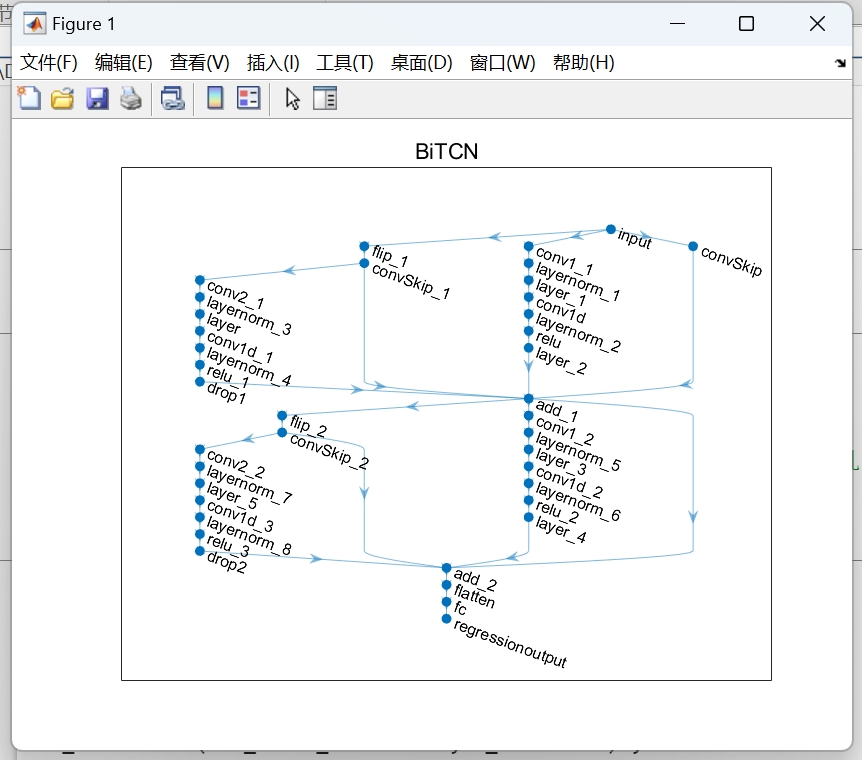862x760 pixels.
Task: Open the 编辑(E) menu
Action: [x=125, y=62]
